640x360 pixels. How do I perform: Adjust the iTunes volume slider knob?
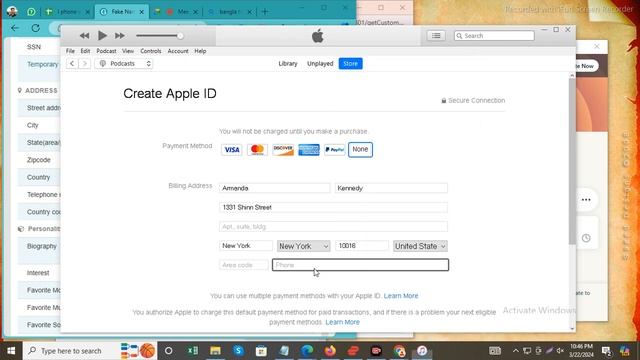(180, 36)
